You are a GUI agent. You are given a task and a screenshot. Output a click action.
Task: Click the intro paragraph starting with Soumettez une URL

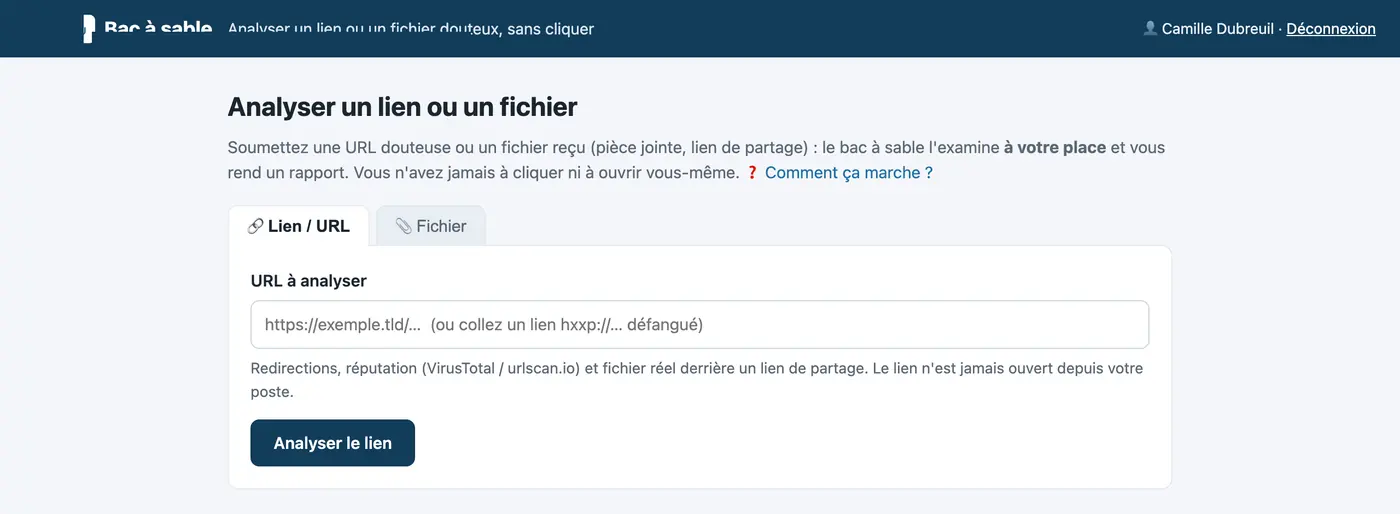click(697, 160)
